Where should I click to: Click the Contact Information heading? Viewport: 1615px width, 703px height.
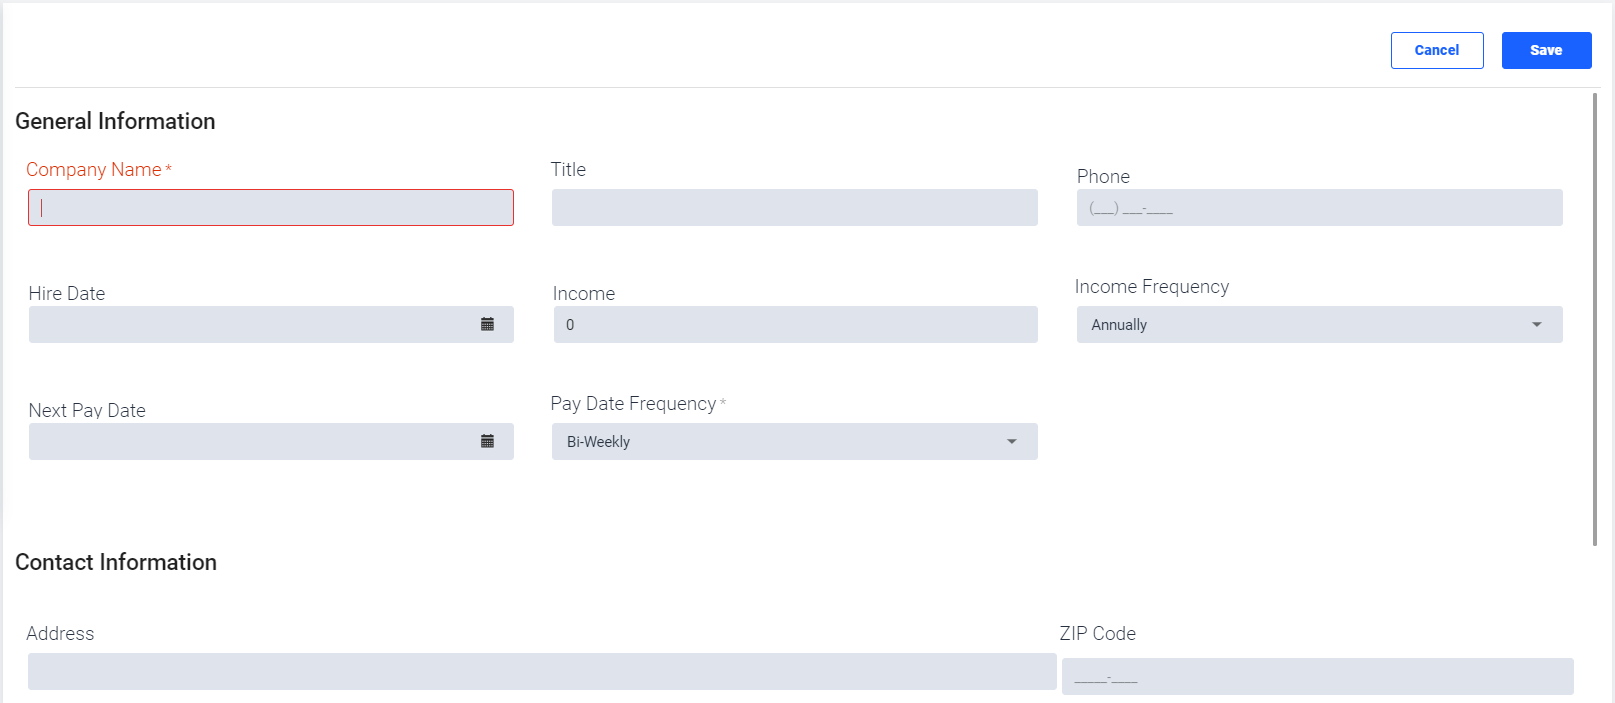coord(116,562)
